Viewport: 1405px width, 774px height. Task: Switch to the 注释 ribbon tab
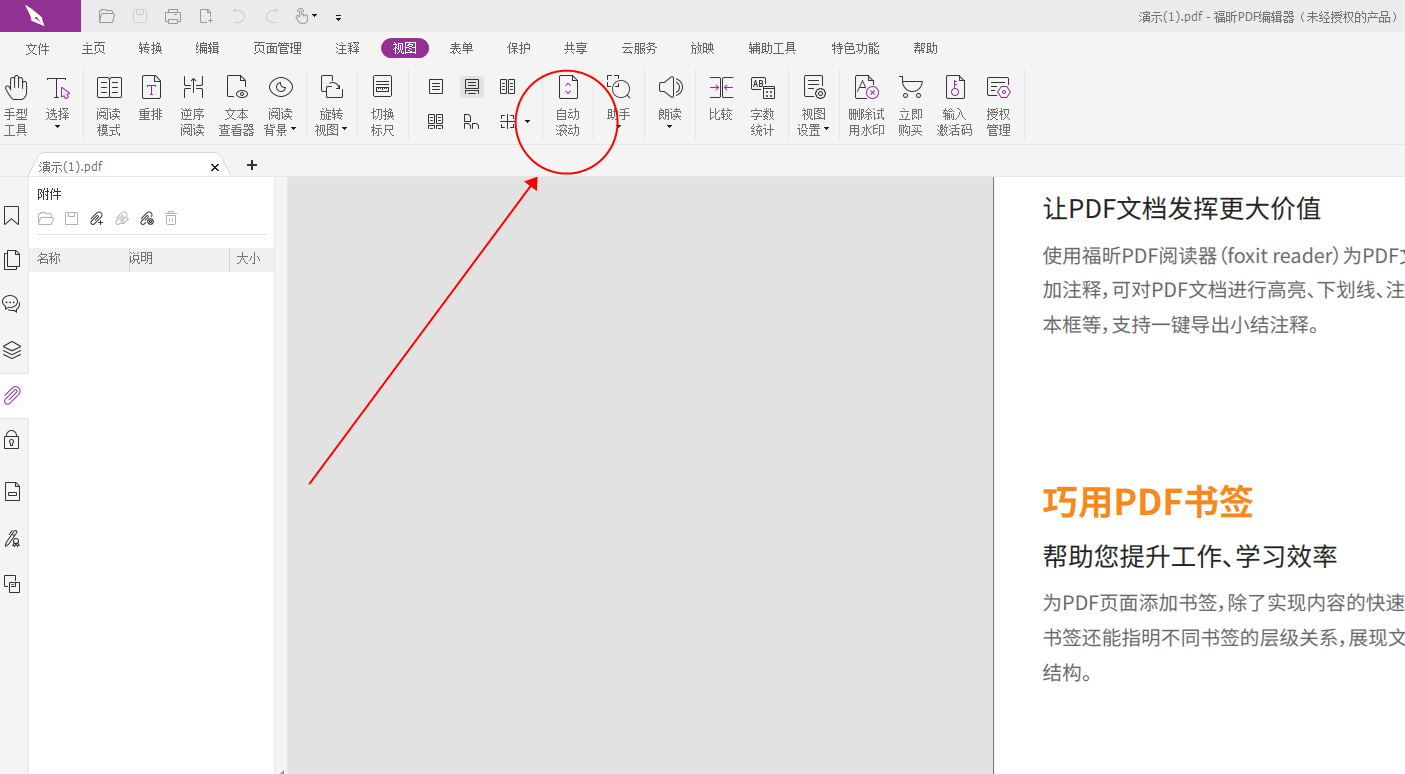tap(346, 47)
